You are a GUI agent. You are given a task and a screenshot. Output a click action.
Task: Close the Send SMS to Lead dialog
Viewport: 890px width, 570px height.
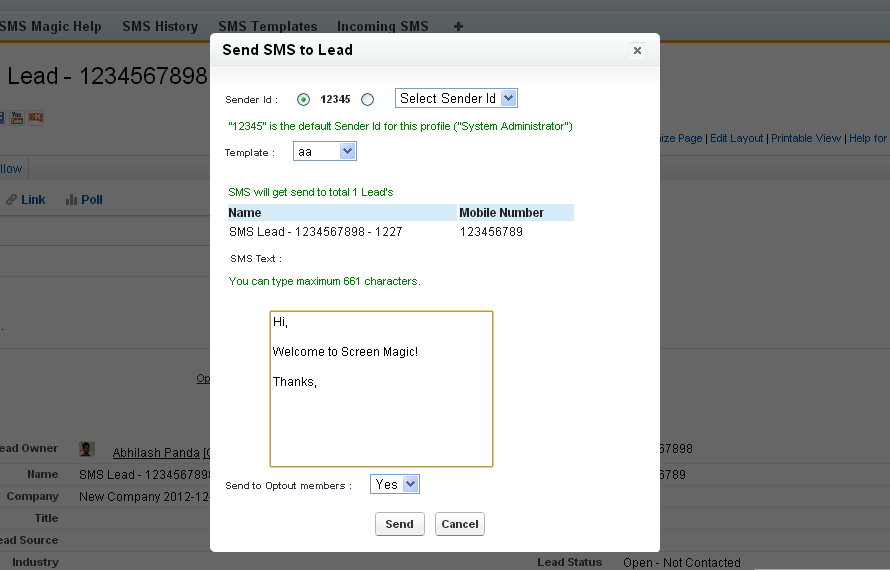(637, 51)
